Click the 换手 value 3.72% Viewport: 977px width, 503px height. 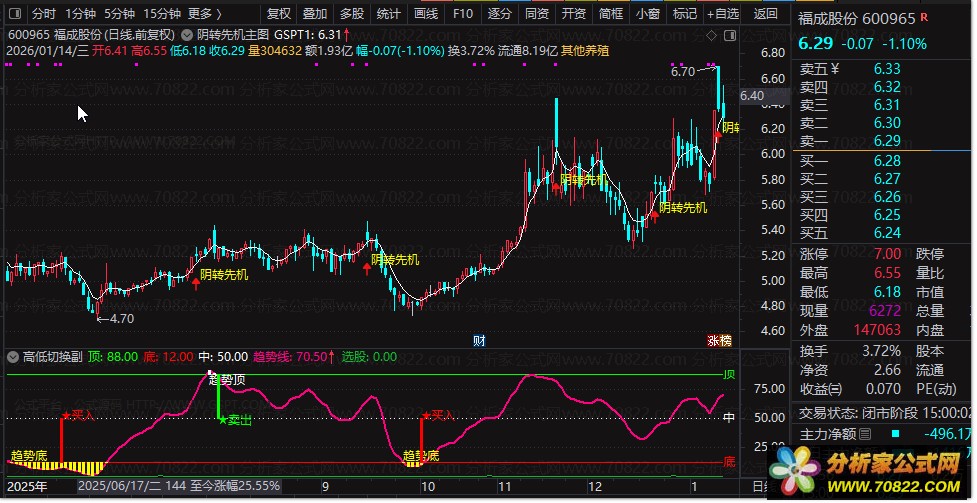[x=881, y=351]
